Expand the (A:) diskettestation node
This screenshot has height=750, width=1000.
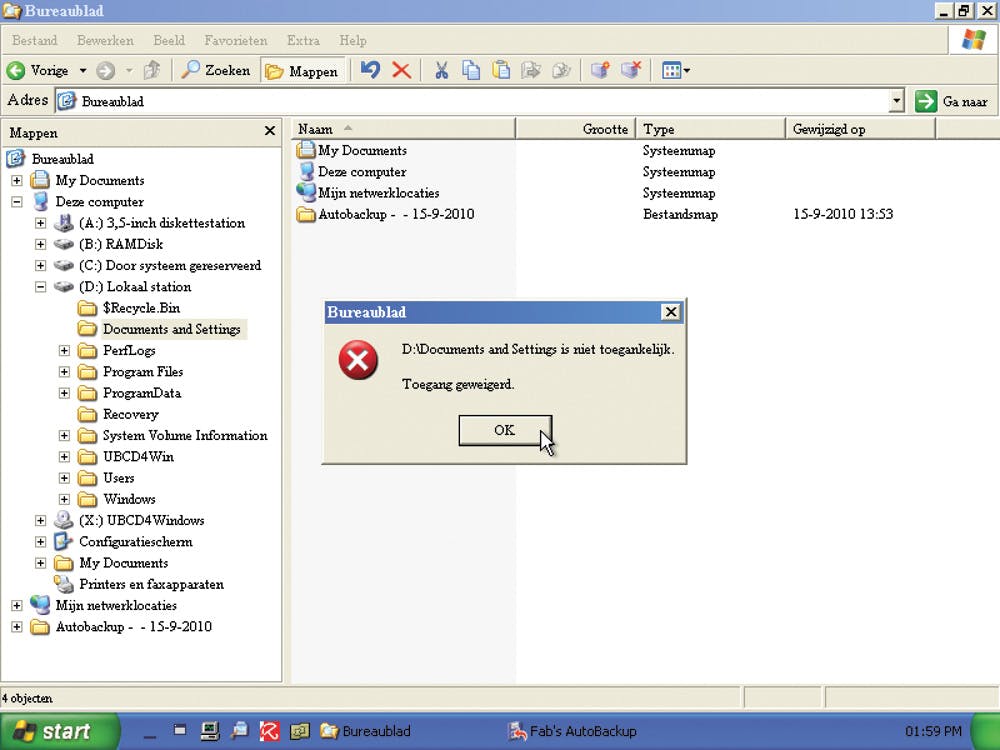tap(40, 223)
